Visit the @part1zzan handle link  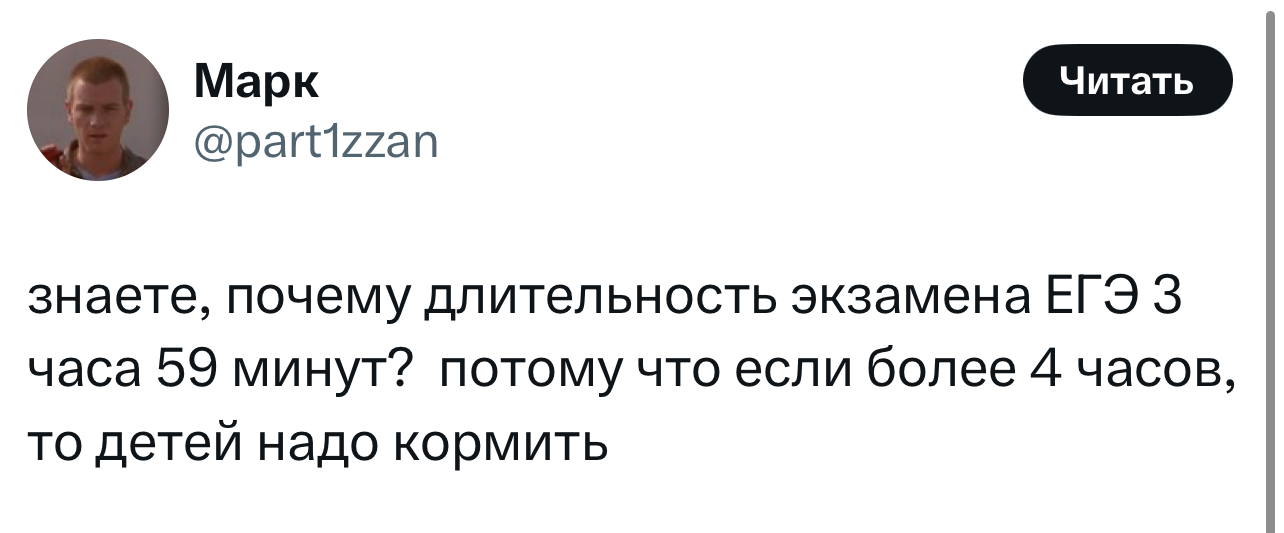coord(314,145)
